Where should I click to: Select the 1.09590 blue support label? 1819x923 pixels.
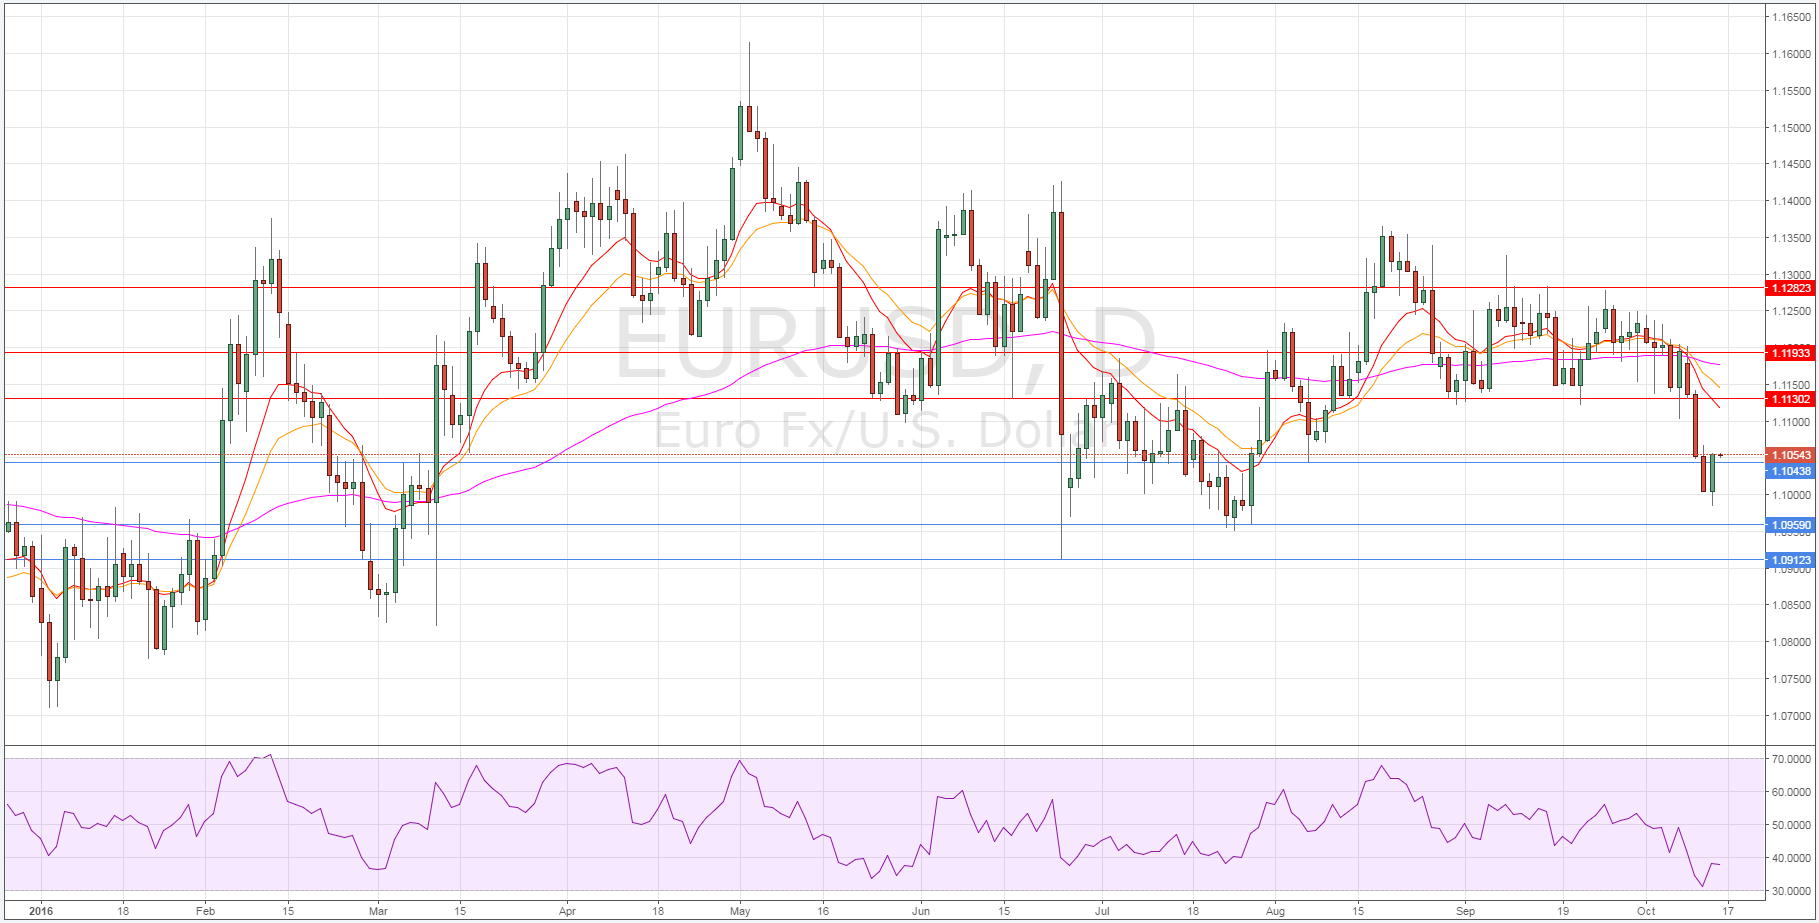pyautogui.click(x=1790, y=525)
